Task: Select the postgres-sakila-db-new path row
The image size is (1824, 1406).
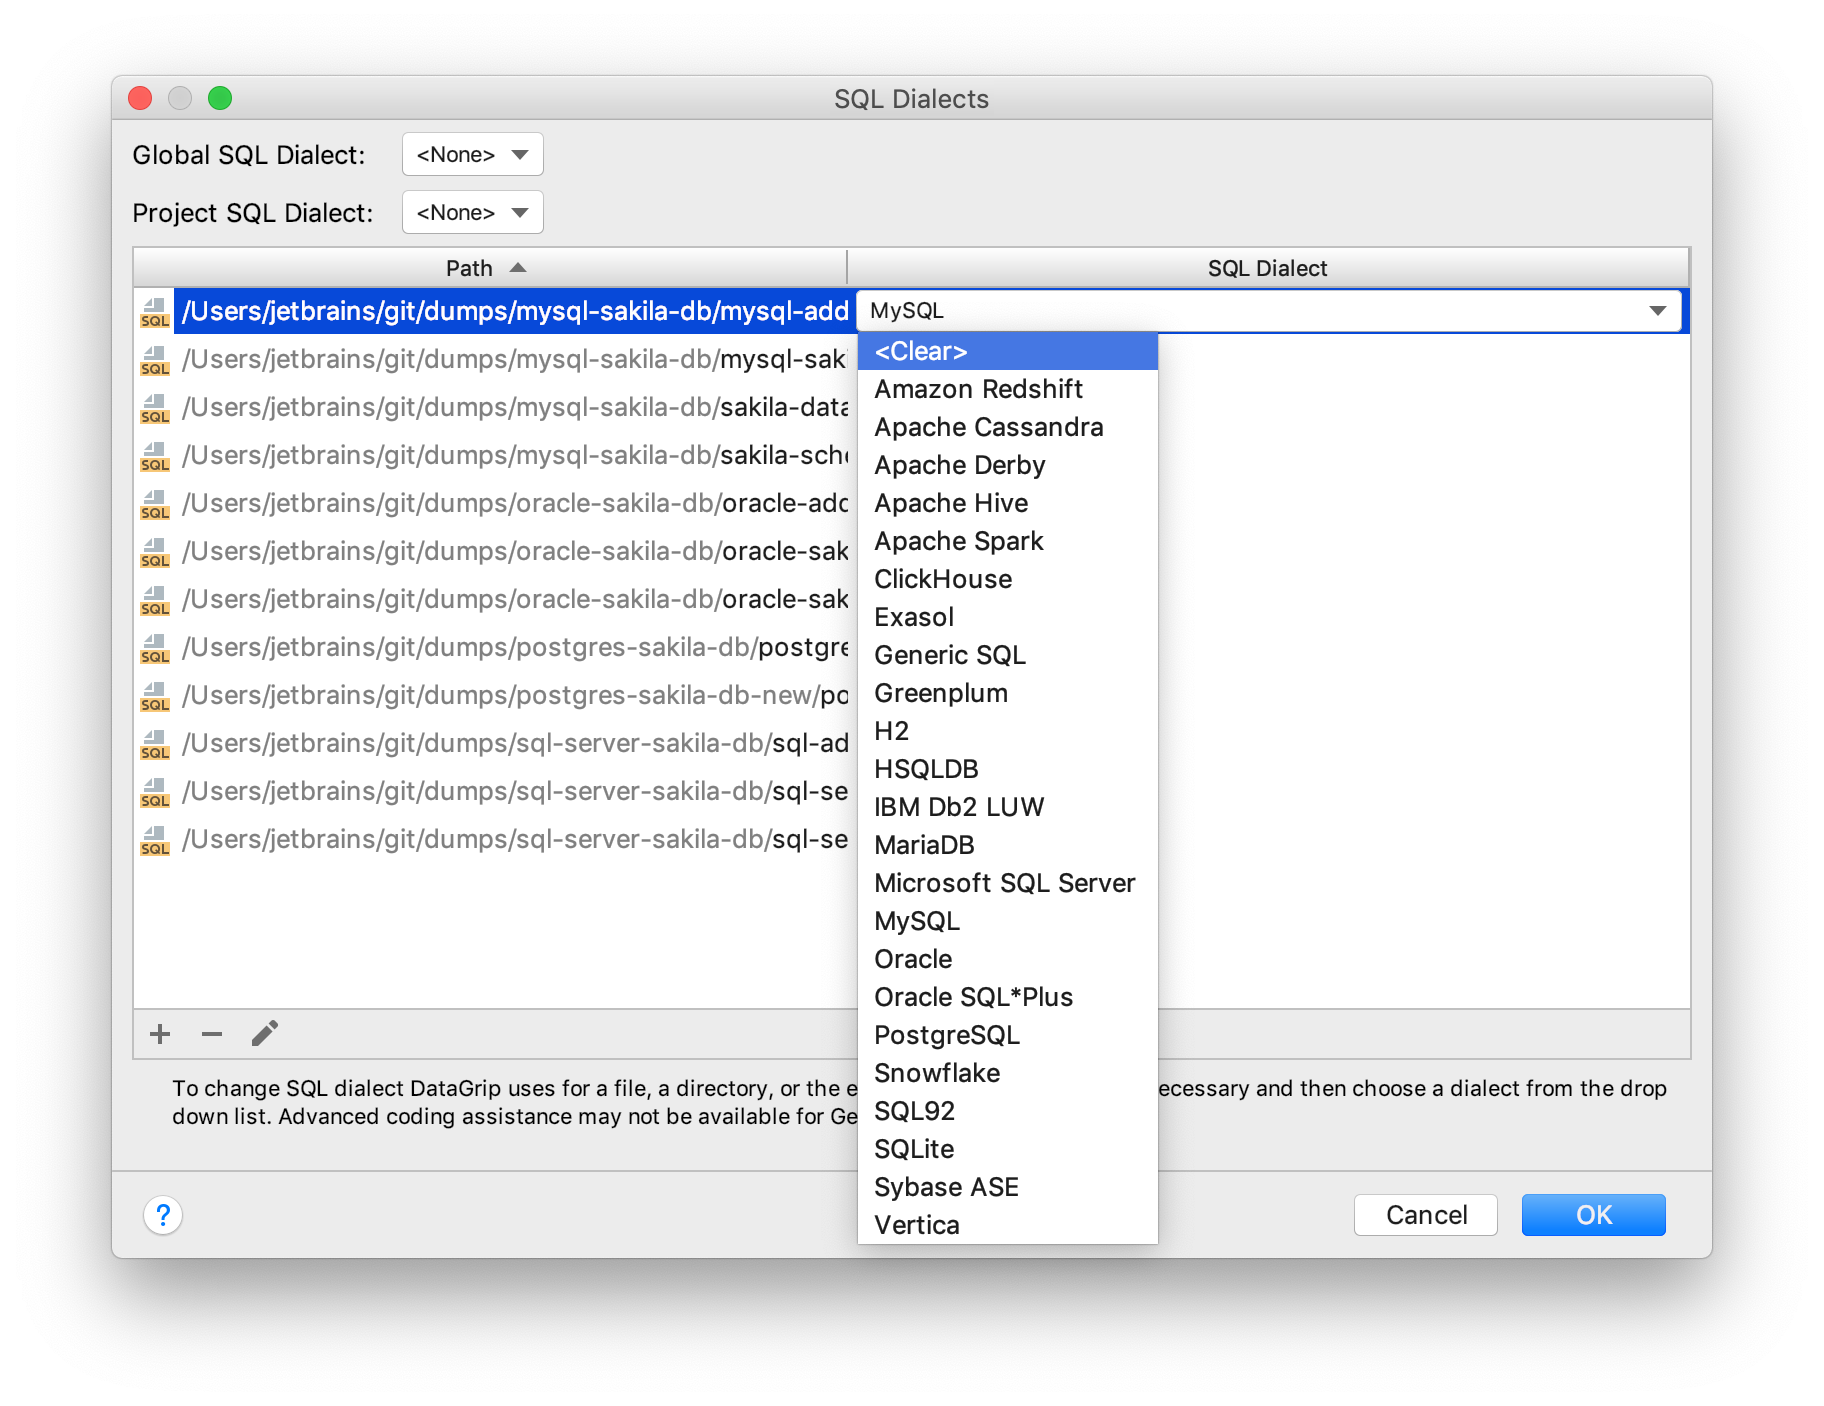Action: pyautogui.click(x=514, y=695)
